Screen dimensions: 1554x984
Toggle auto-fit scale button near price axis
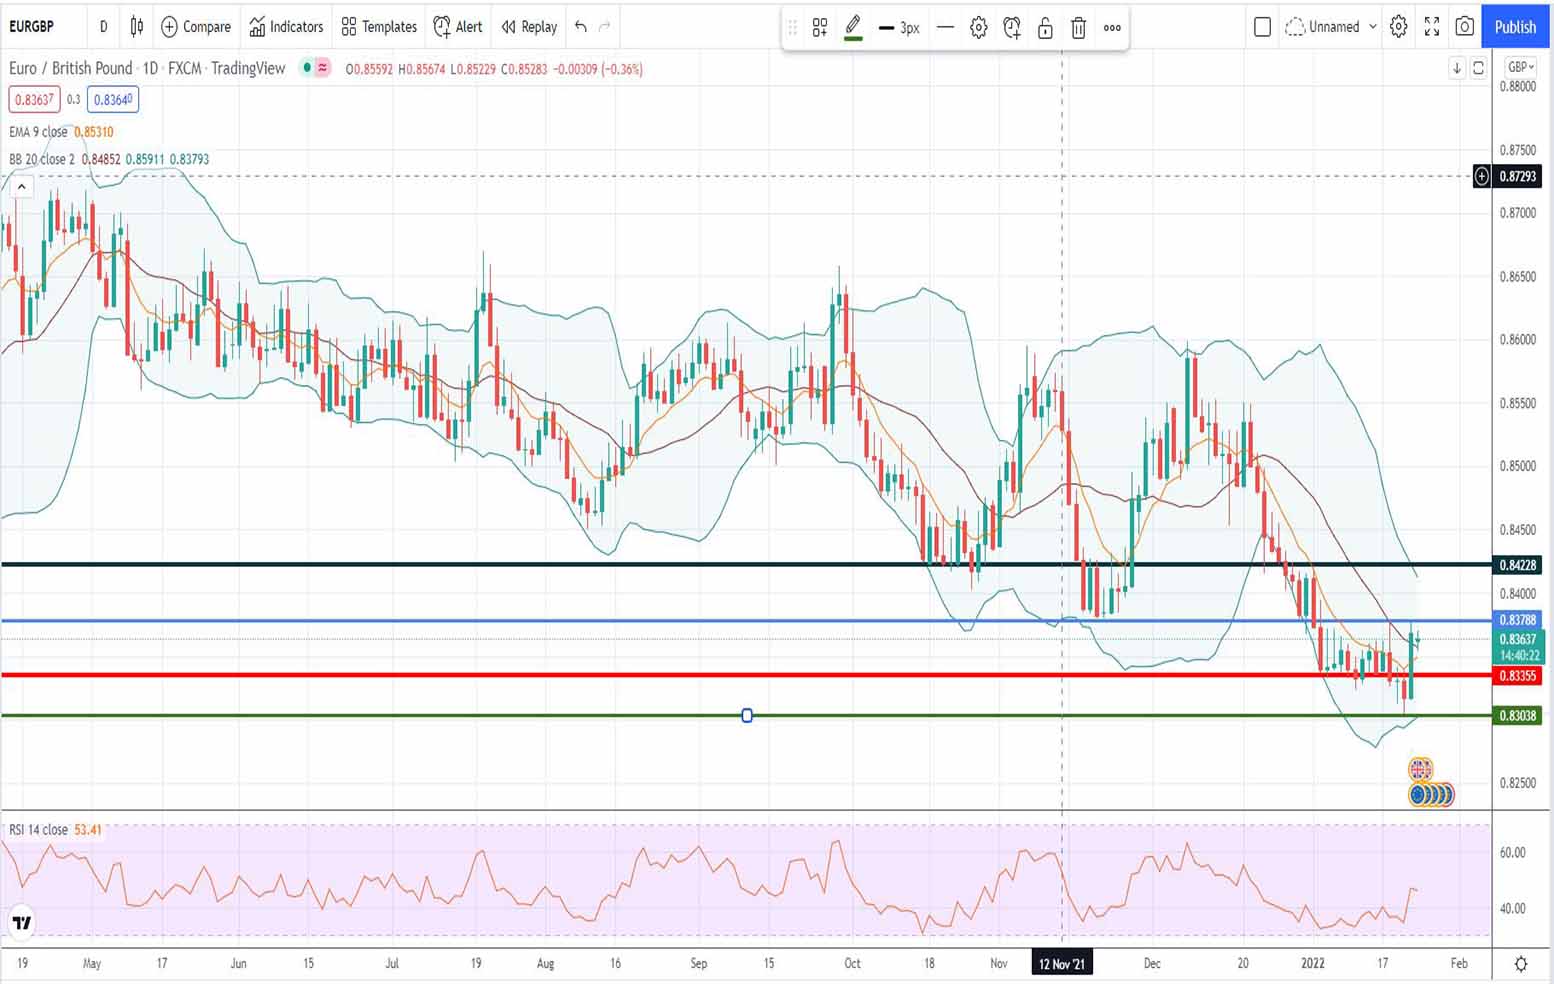(x=1478, y=68)
